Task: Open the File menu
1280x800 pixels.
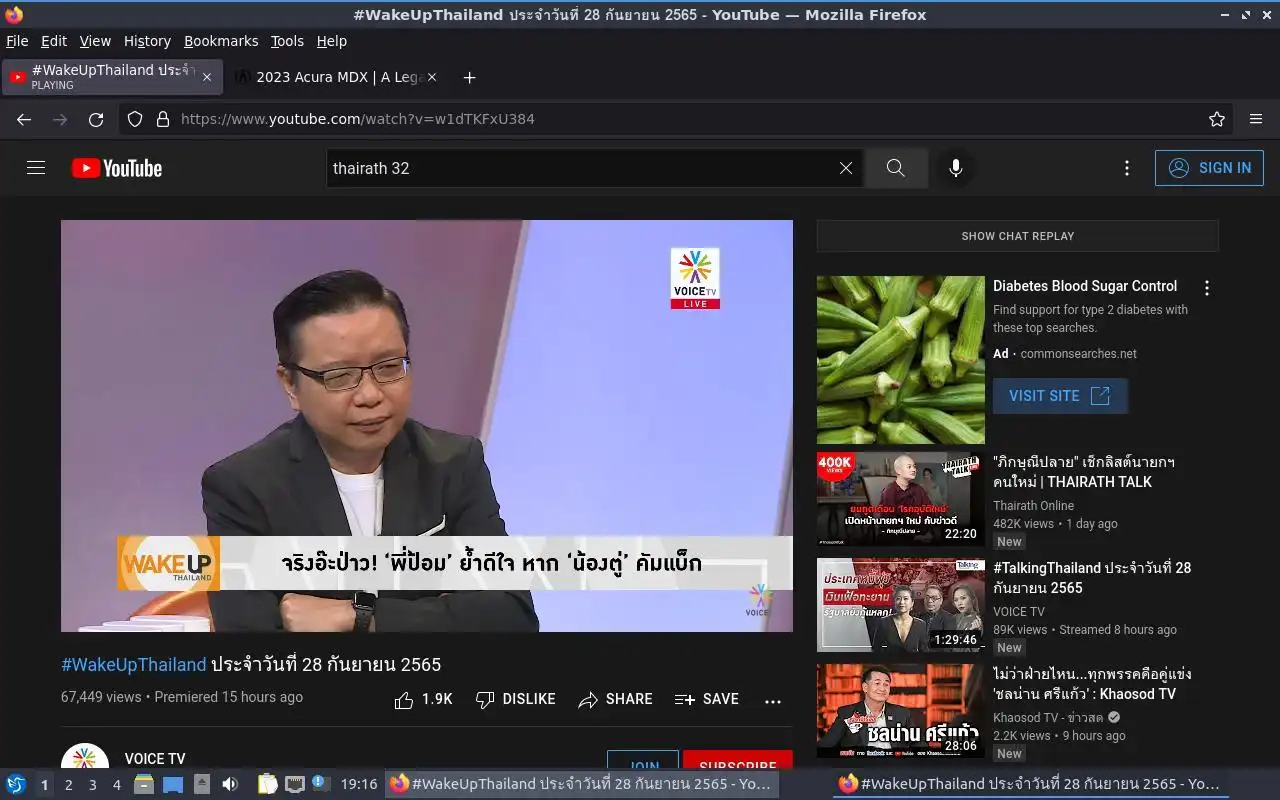Action: coord(17,41)
